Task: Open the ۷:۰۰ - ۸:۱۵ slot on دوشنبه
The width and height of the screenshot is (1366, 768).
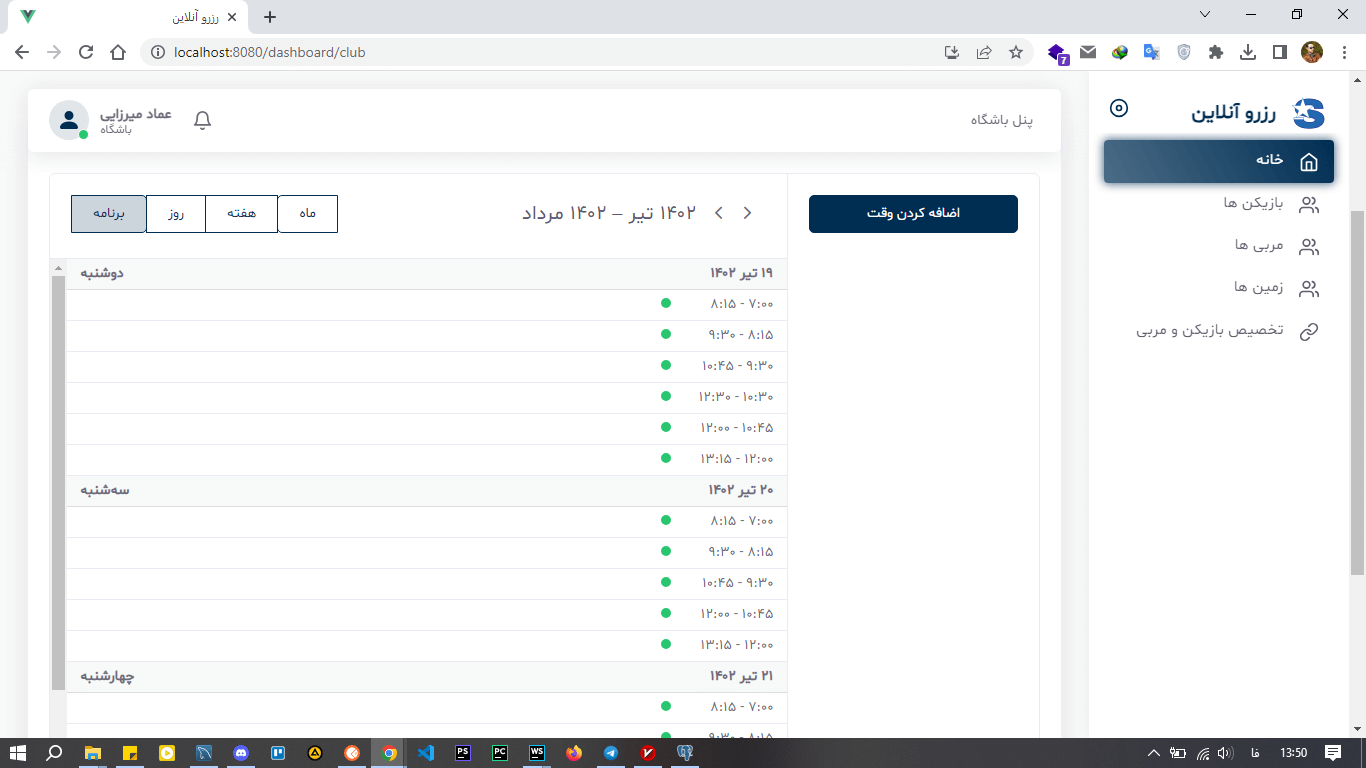Action: coord(427,304)
